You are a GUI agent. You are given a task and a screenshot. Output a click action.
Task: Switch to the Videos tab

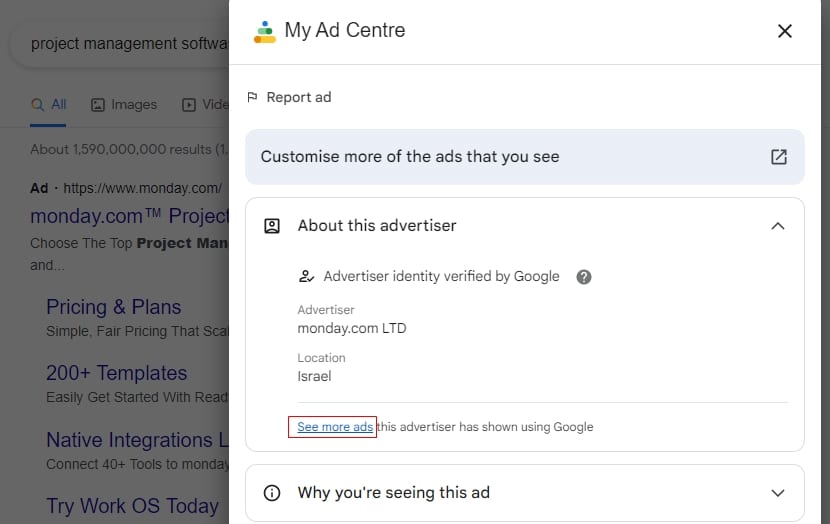(205, 104)
